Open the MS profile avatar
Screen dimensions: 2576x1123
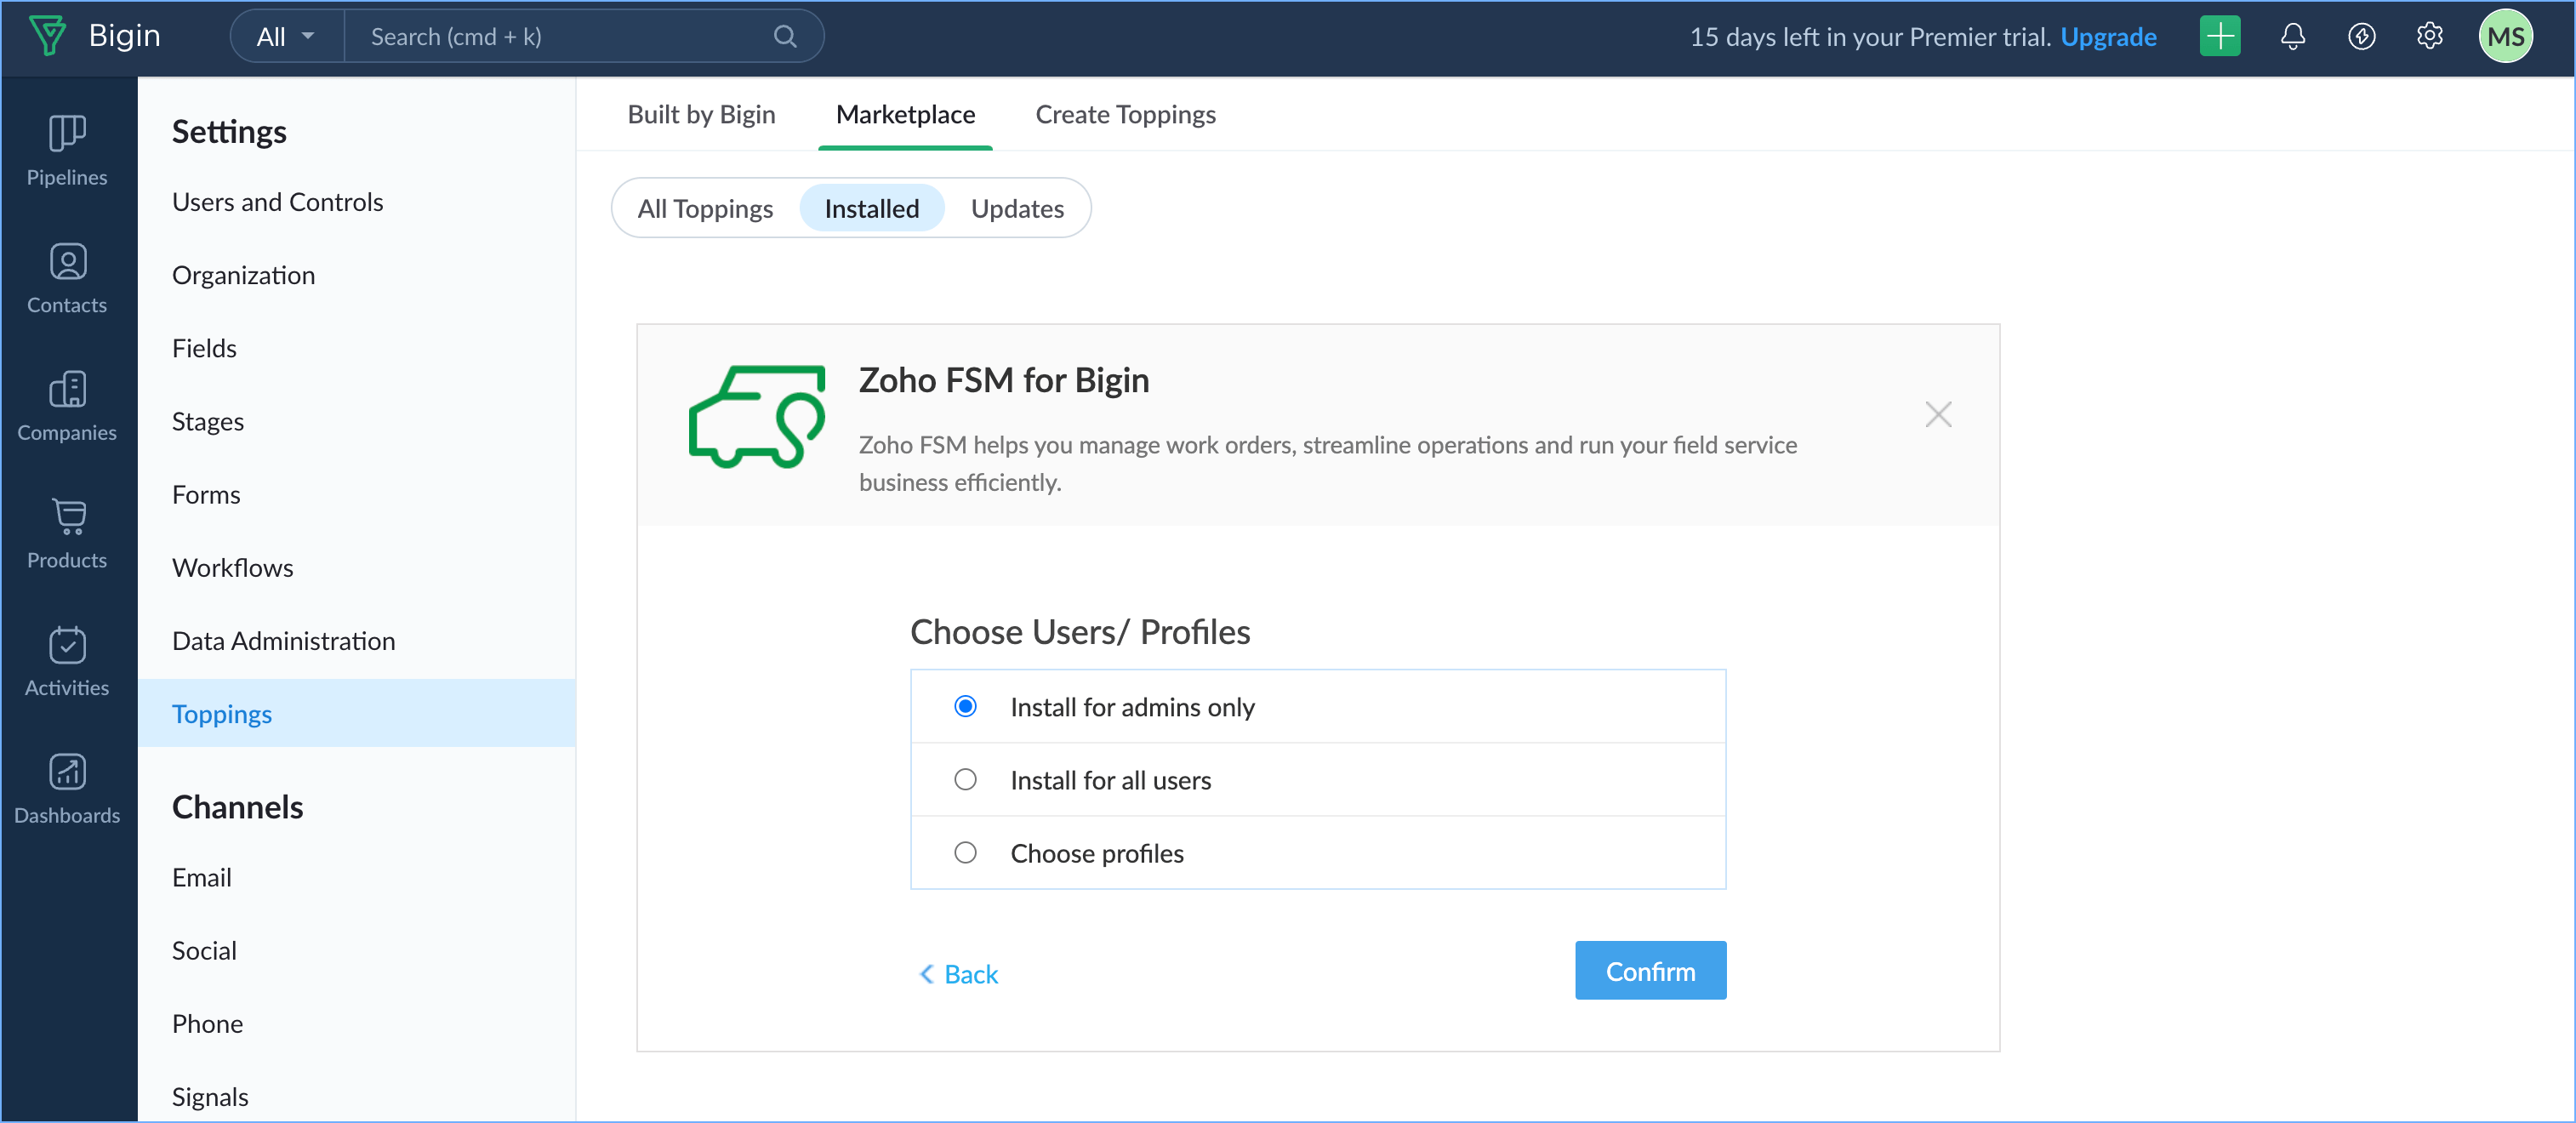click(2505, 37)
